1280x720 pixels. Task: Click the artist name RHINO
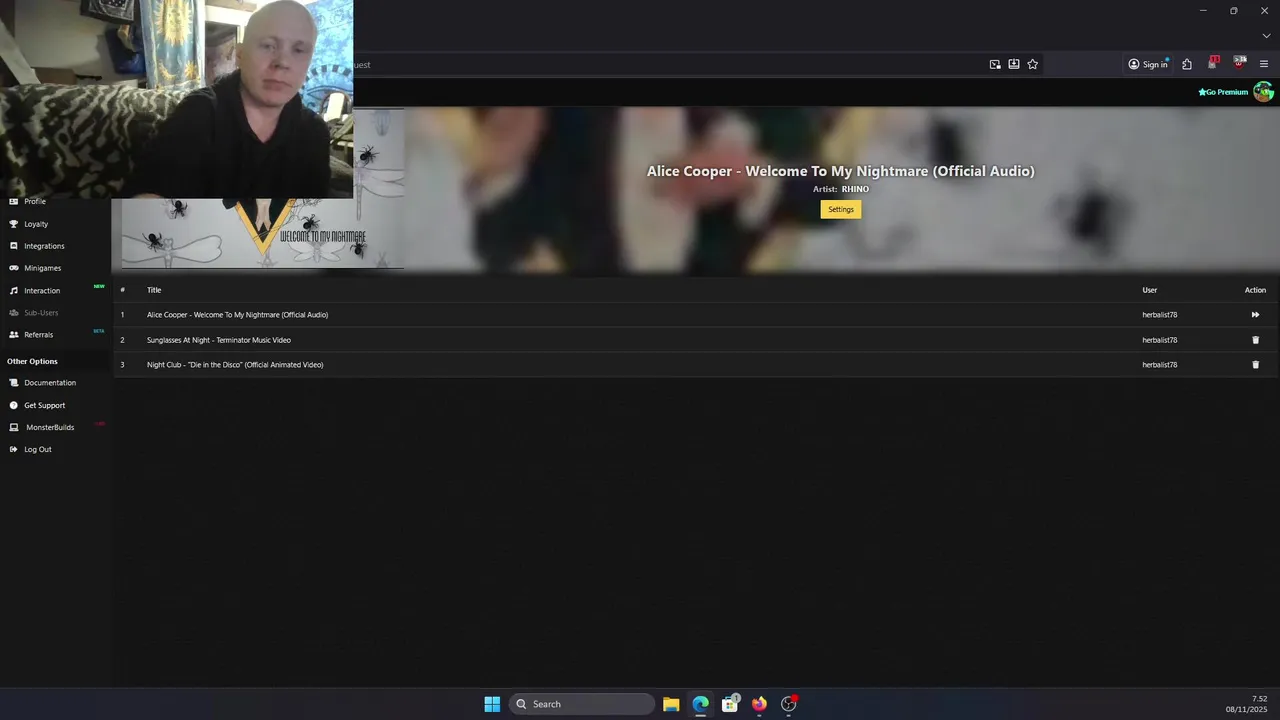tap(855, 189)
